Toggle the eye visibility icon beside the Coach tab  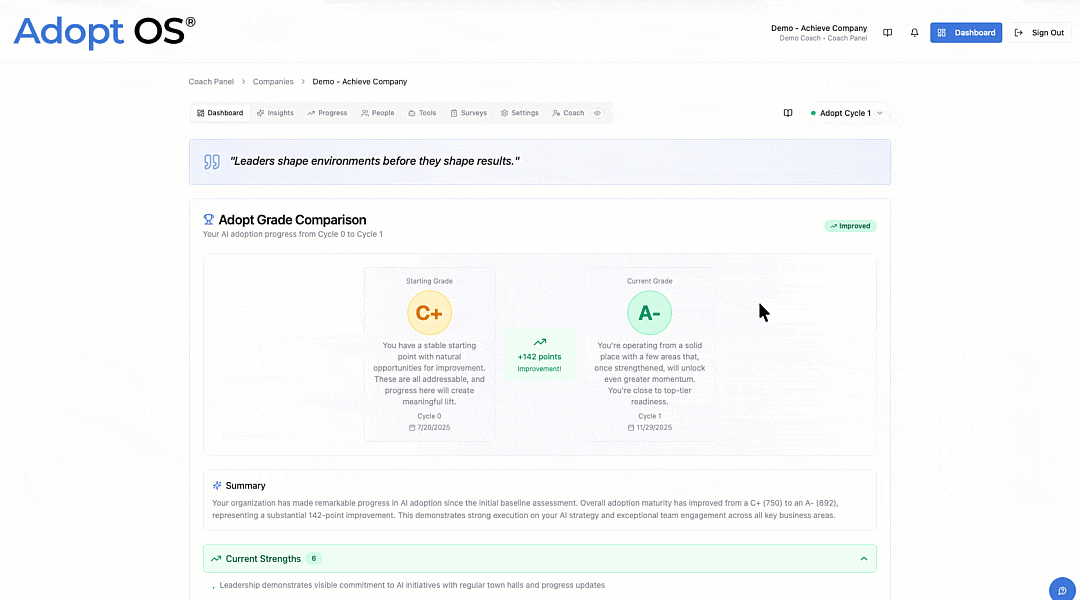(597, 113)
